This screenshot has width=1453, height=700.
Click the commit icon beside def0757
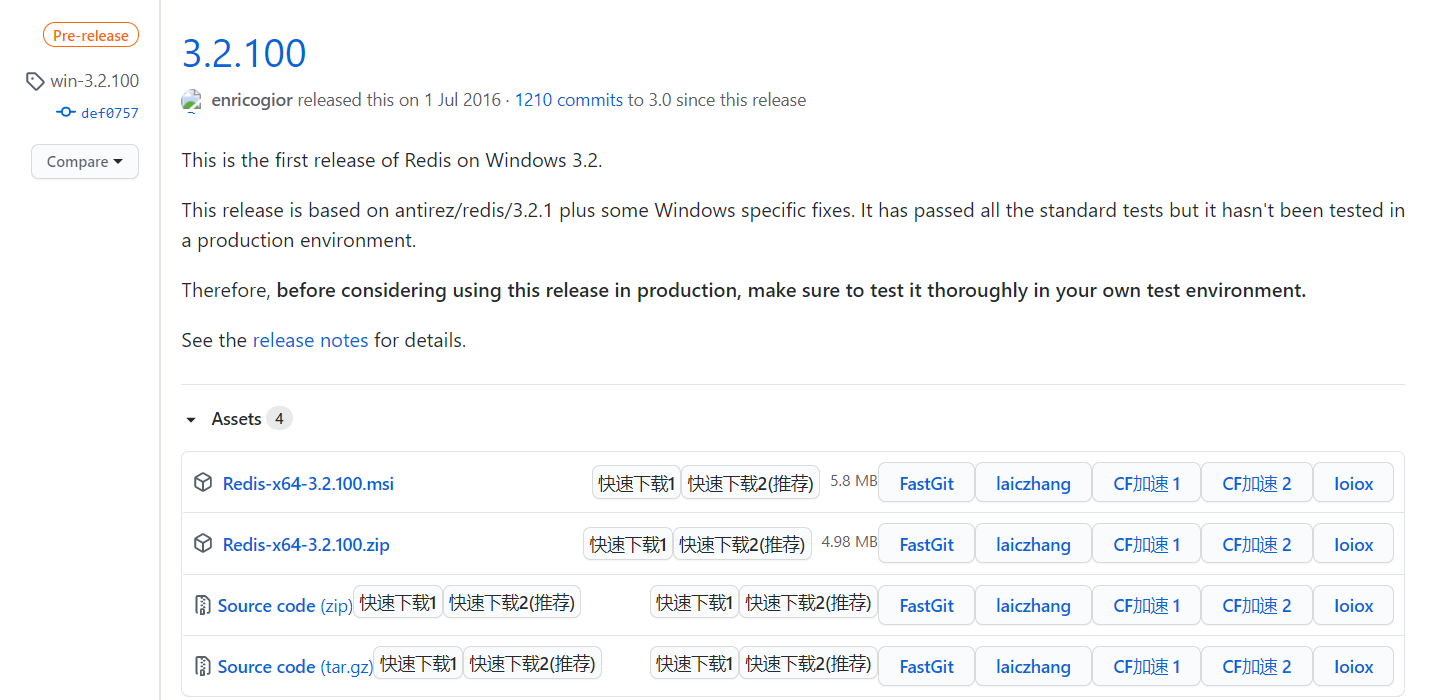[66, 113]
